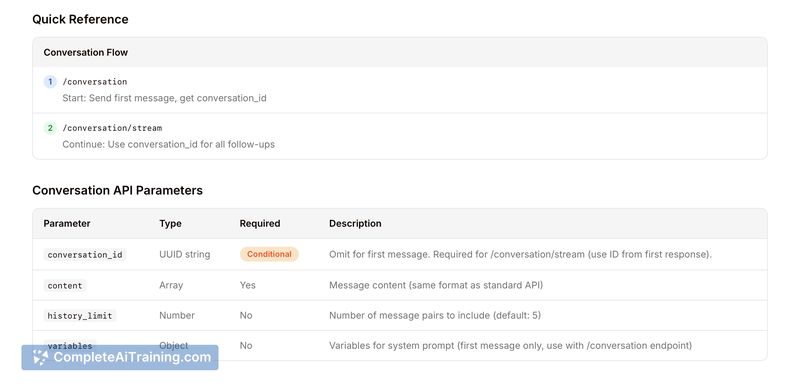This screenshot has height=383, width=800.
Task: Click the orange Conditional badge
Action: (269, 254)
